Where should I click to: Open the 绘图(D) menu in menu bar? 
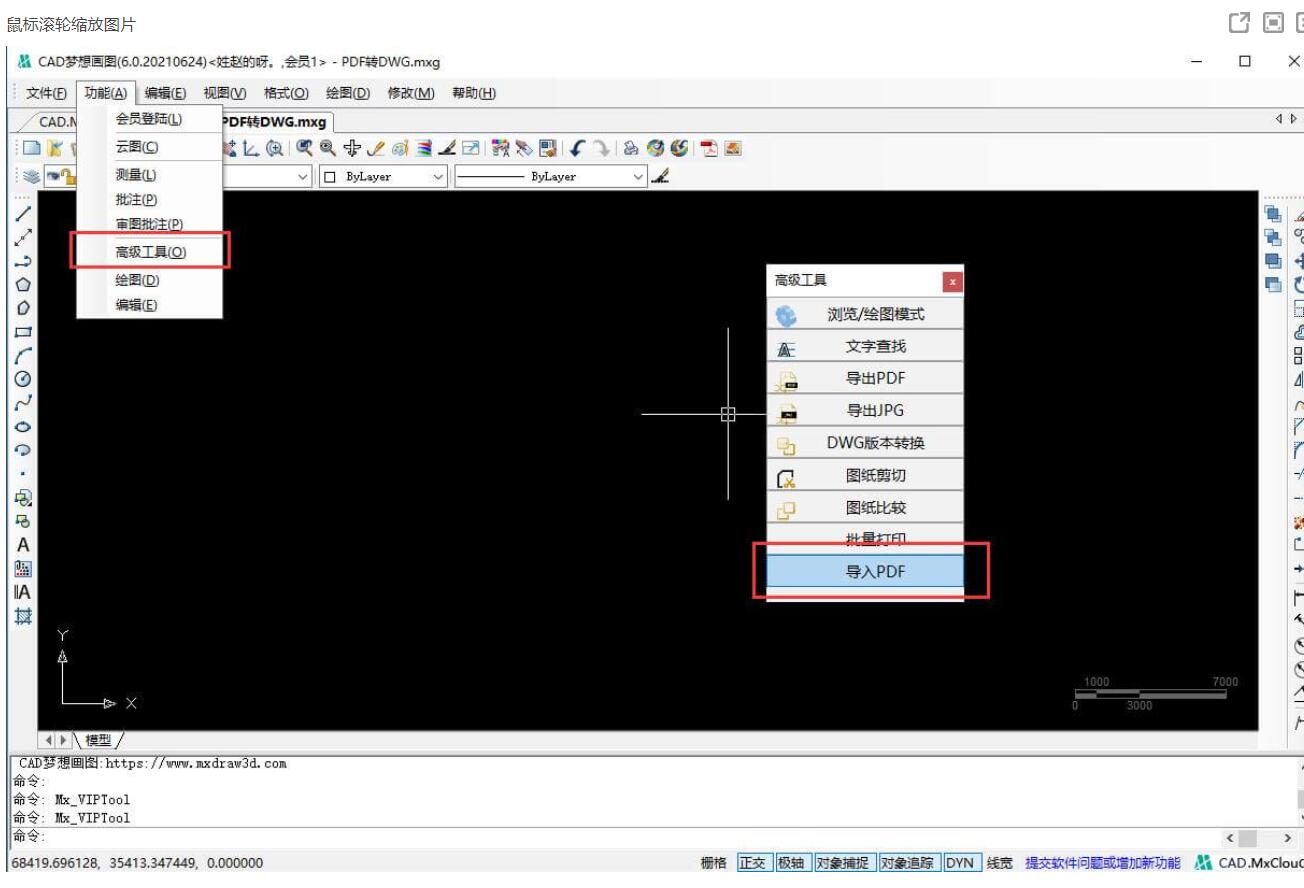pos(347,93)
